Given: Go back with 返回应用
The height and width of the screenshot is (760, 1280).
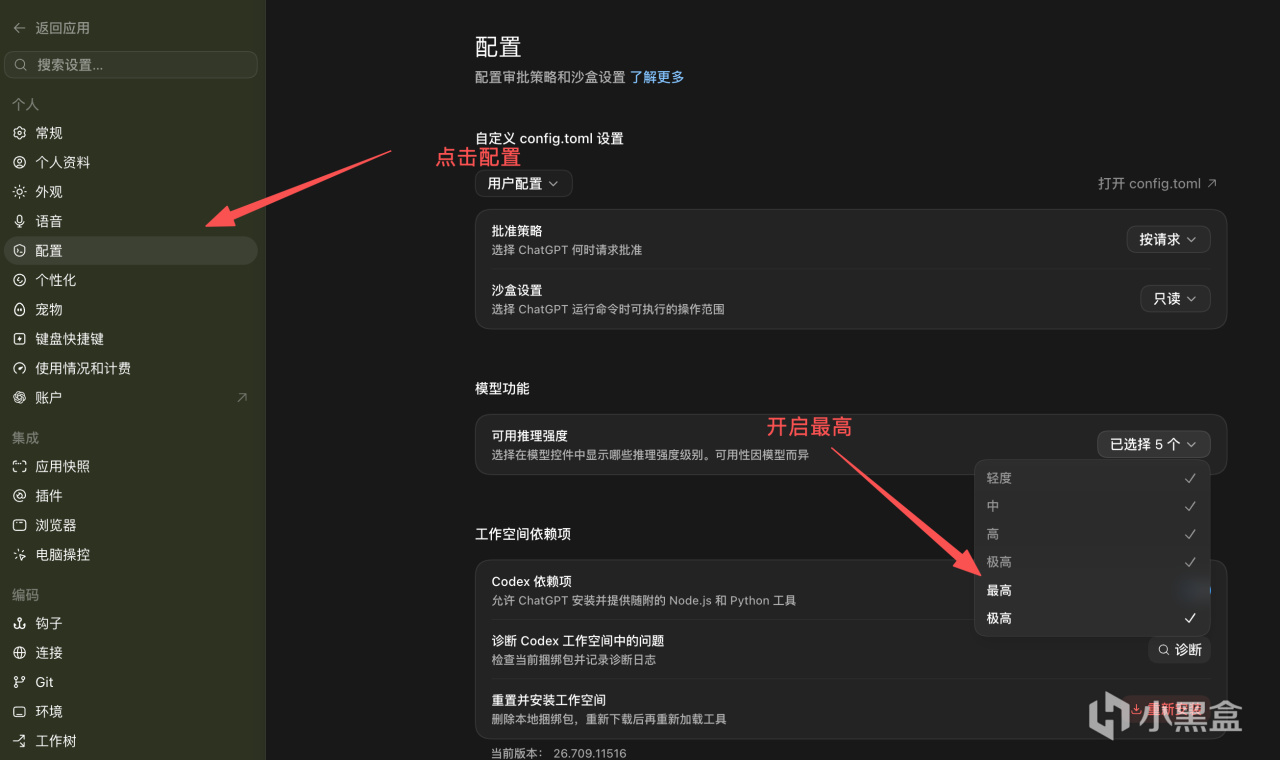Looking at the screenshot, I should [x=51, y=28].
